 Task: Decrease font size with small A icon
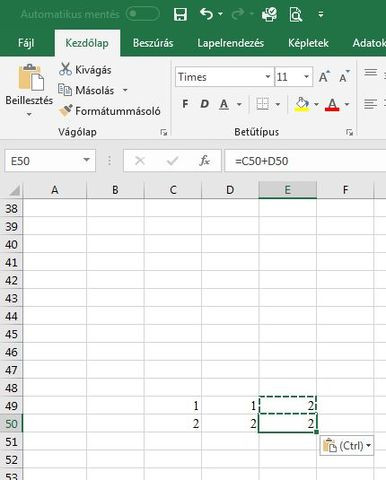point(344,77)
